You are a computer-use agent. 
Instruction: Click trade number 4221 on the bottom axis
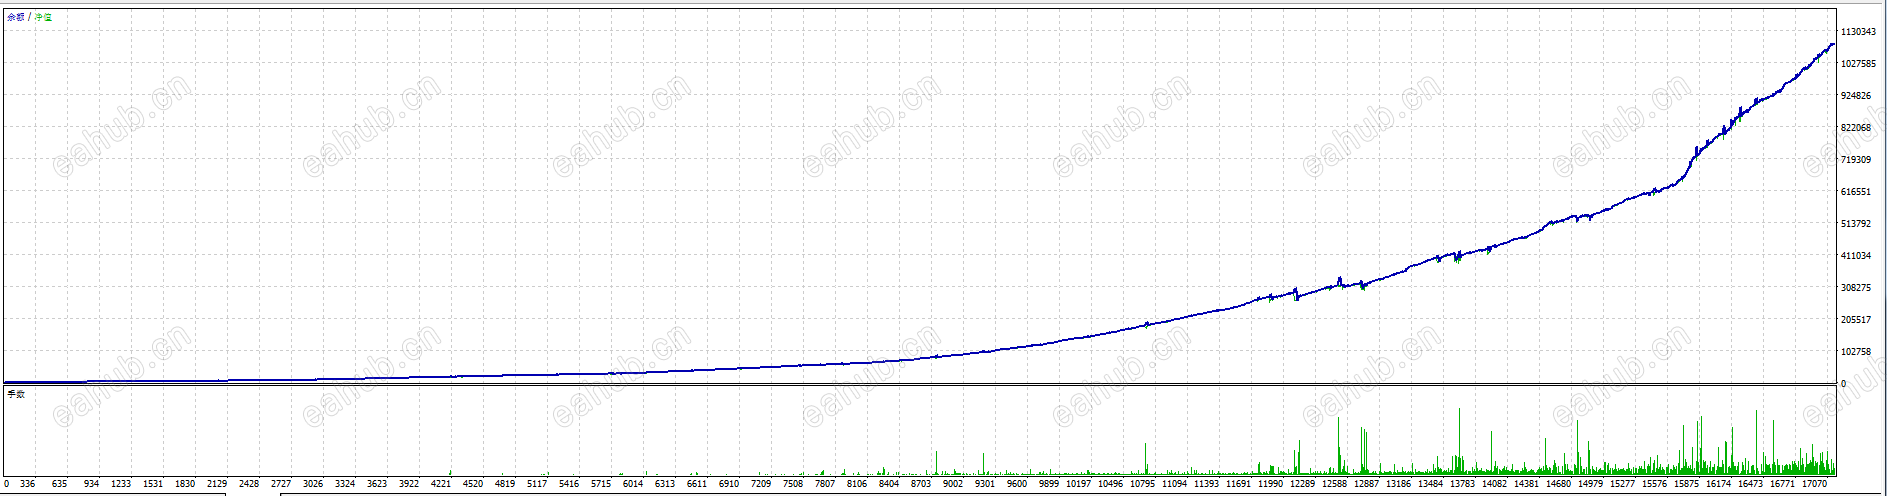point(441,484)
